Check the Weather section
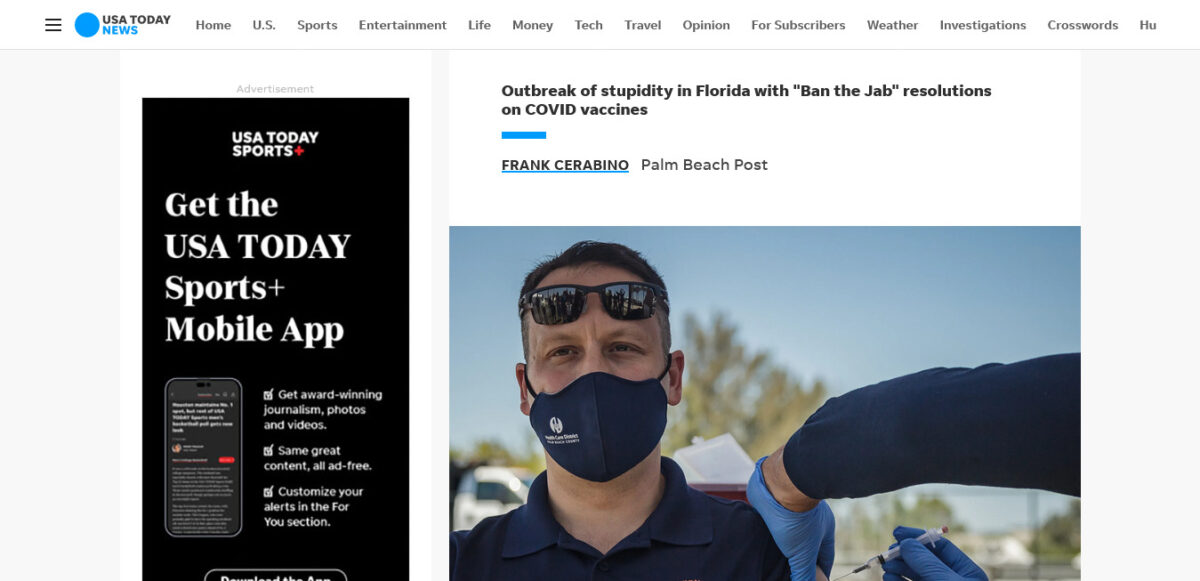The width and height of the screenshot is (1200, 581). pyautogui.click(x=892, y=25)
